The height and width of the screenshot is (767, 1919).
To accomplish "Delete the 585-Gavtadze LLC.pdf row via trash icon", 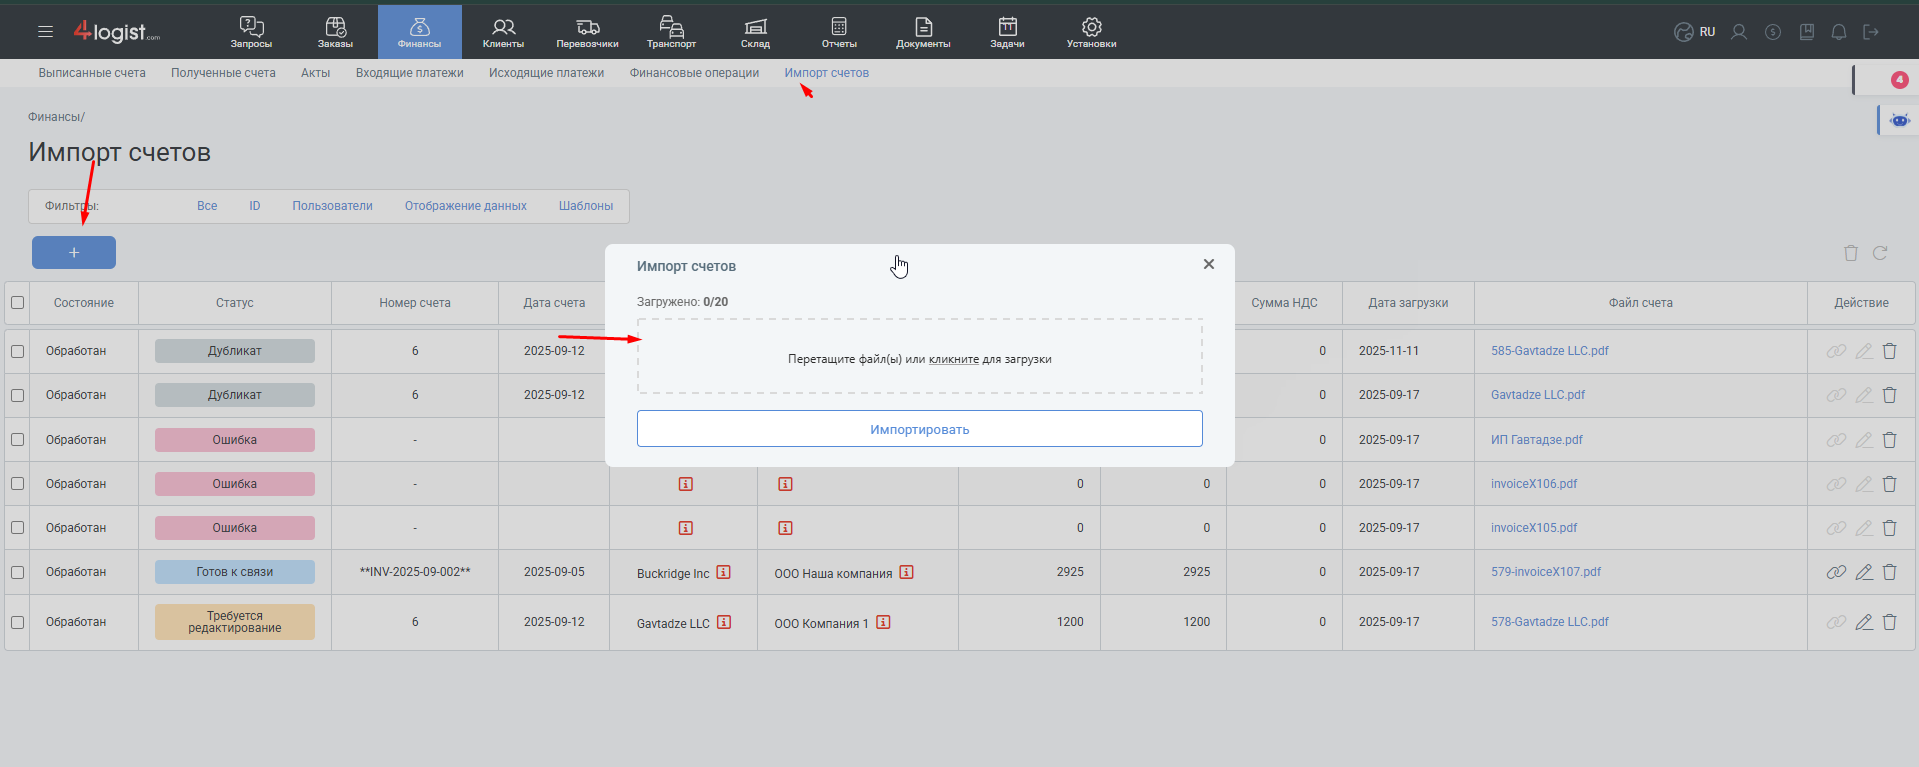I will (1889, 351).
